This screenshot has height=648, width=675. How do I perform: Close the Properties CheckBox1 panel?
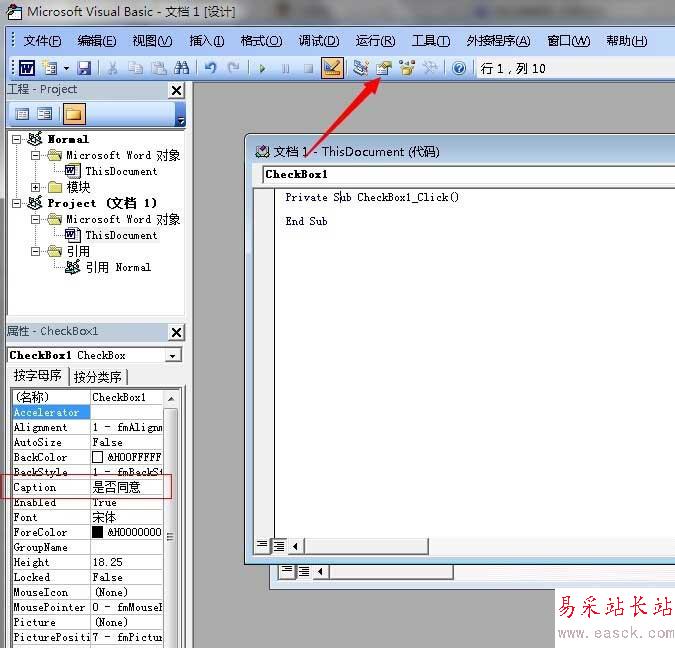pos(176,332)
